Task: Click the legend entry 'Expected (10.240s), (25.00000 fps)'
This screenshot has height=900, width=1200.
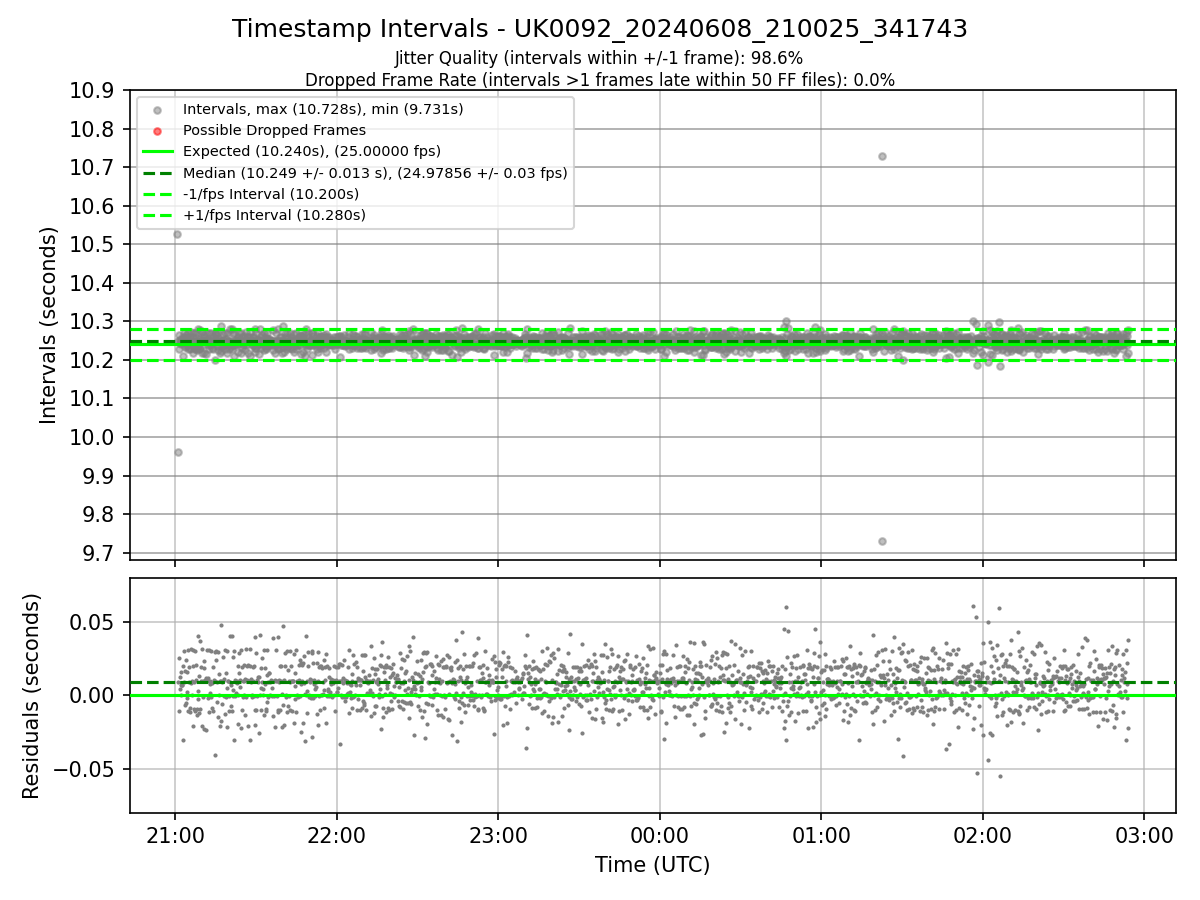Action: (x=312, y=151)
